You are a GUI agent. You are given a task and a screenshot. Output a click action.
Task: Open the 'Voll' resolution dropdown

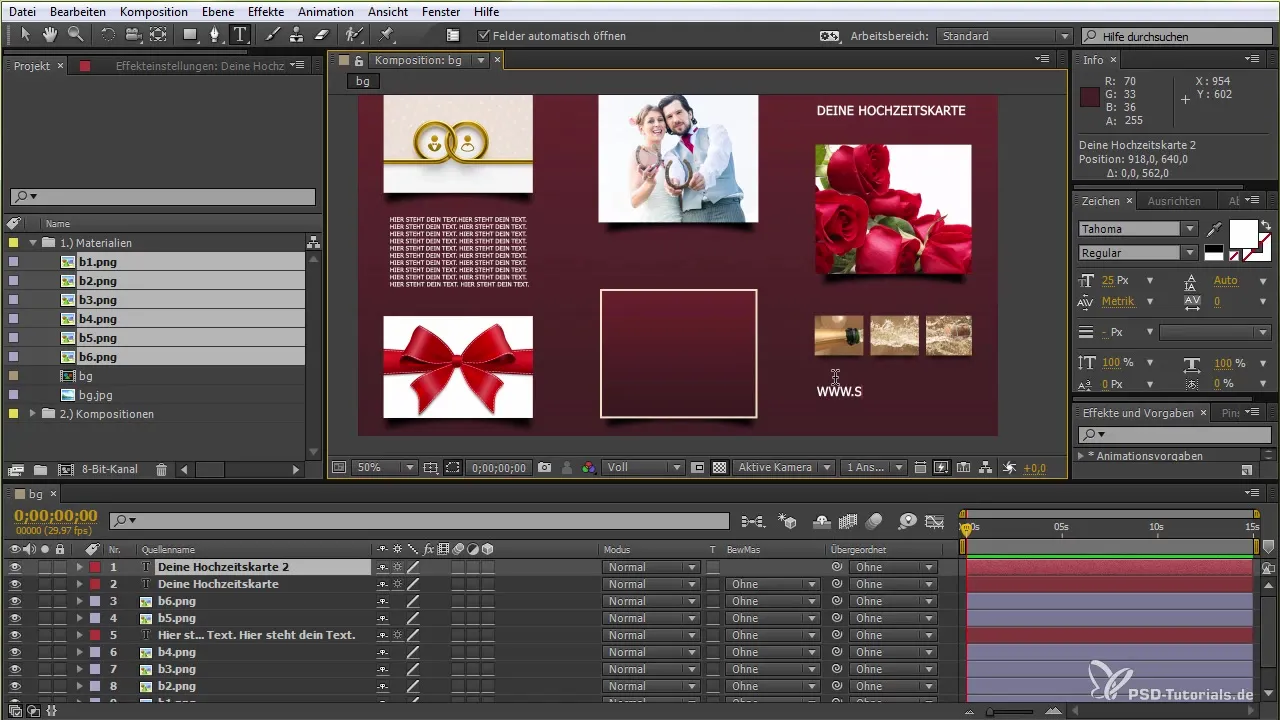coord(643,467)
